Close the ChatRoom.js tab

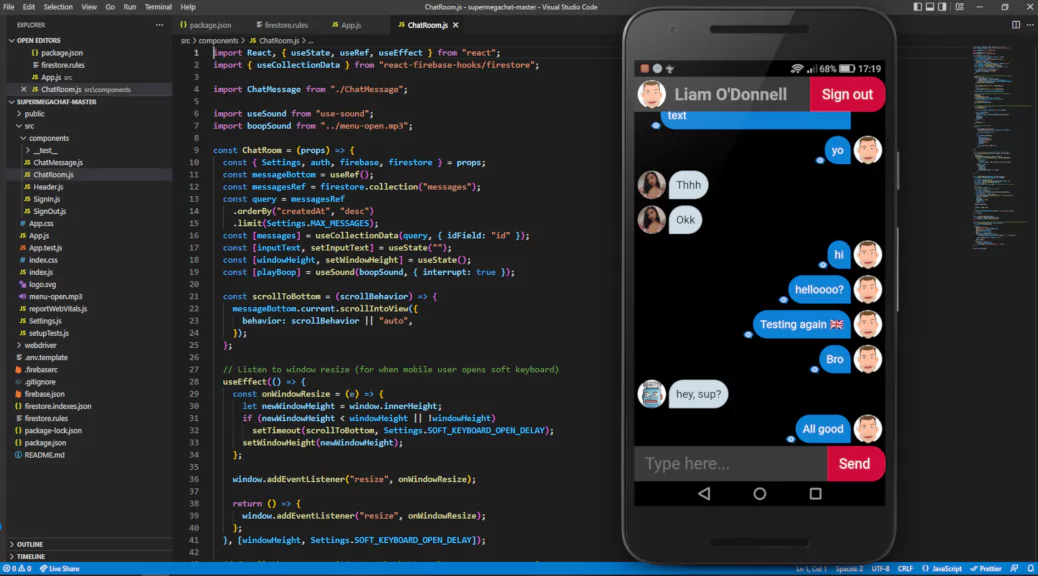coord(455,25)
